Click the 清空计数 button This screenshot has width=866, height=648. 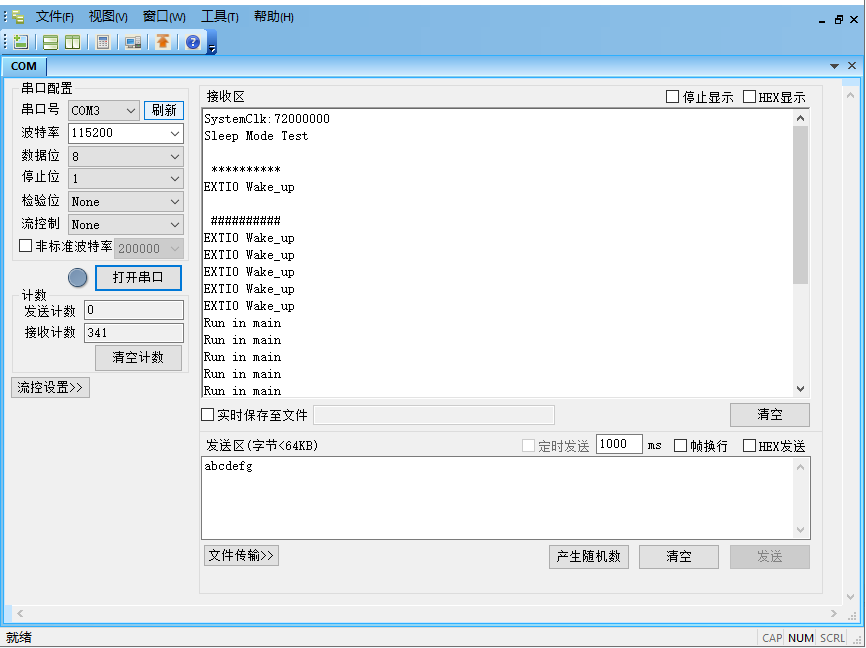pos(138,357)
